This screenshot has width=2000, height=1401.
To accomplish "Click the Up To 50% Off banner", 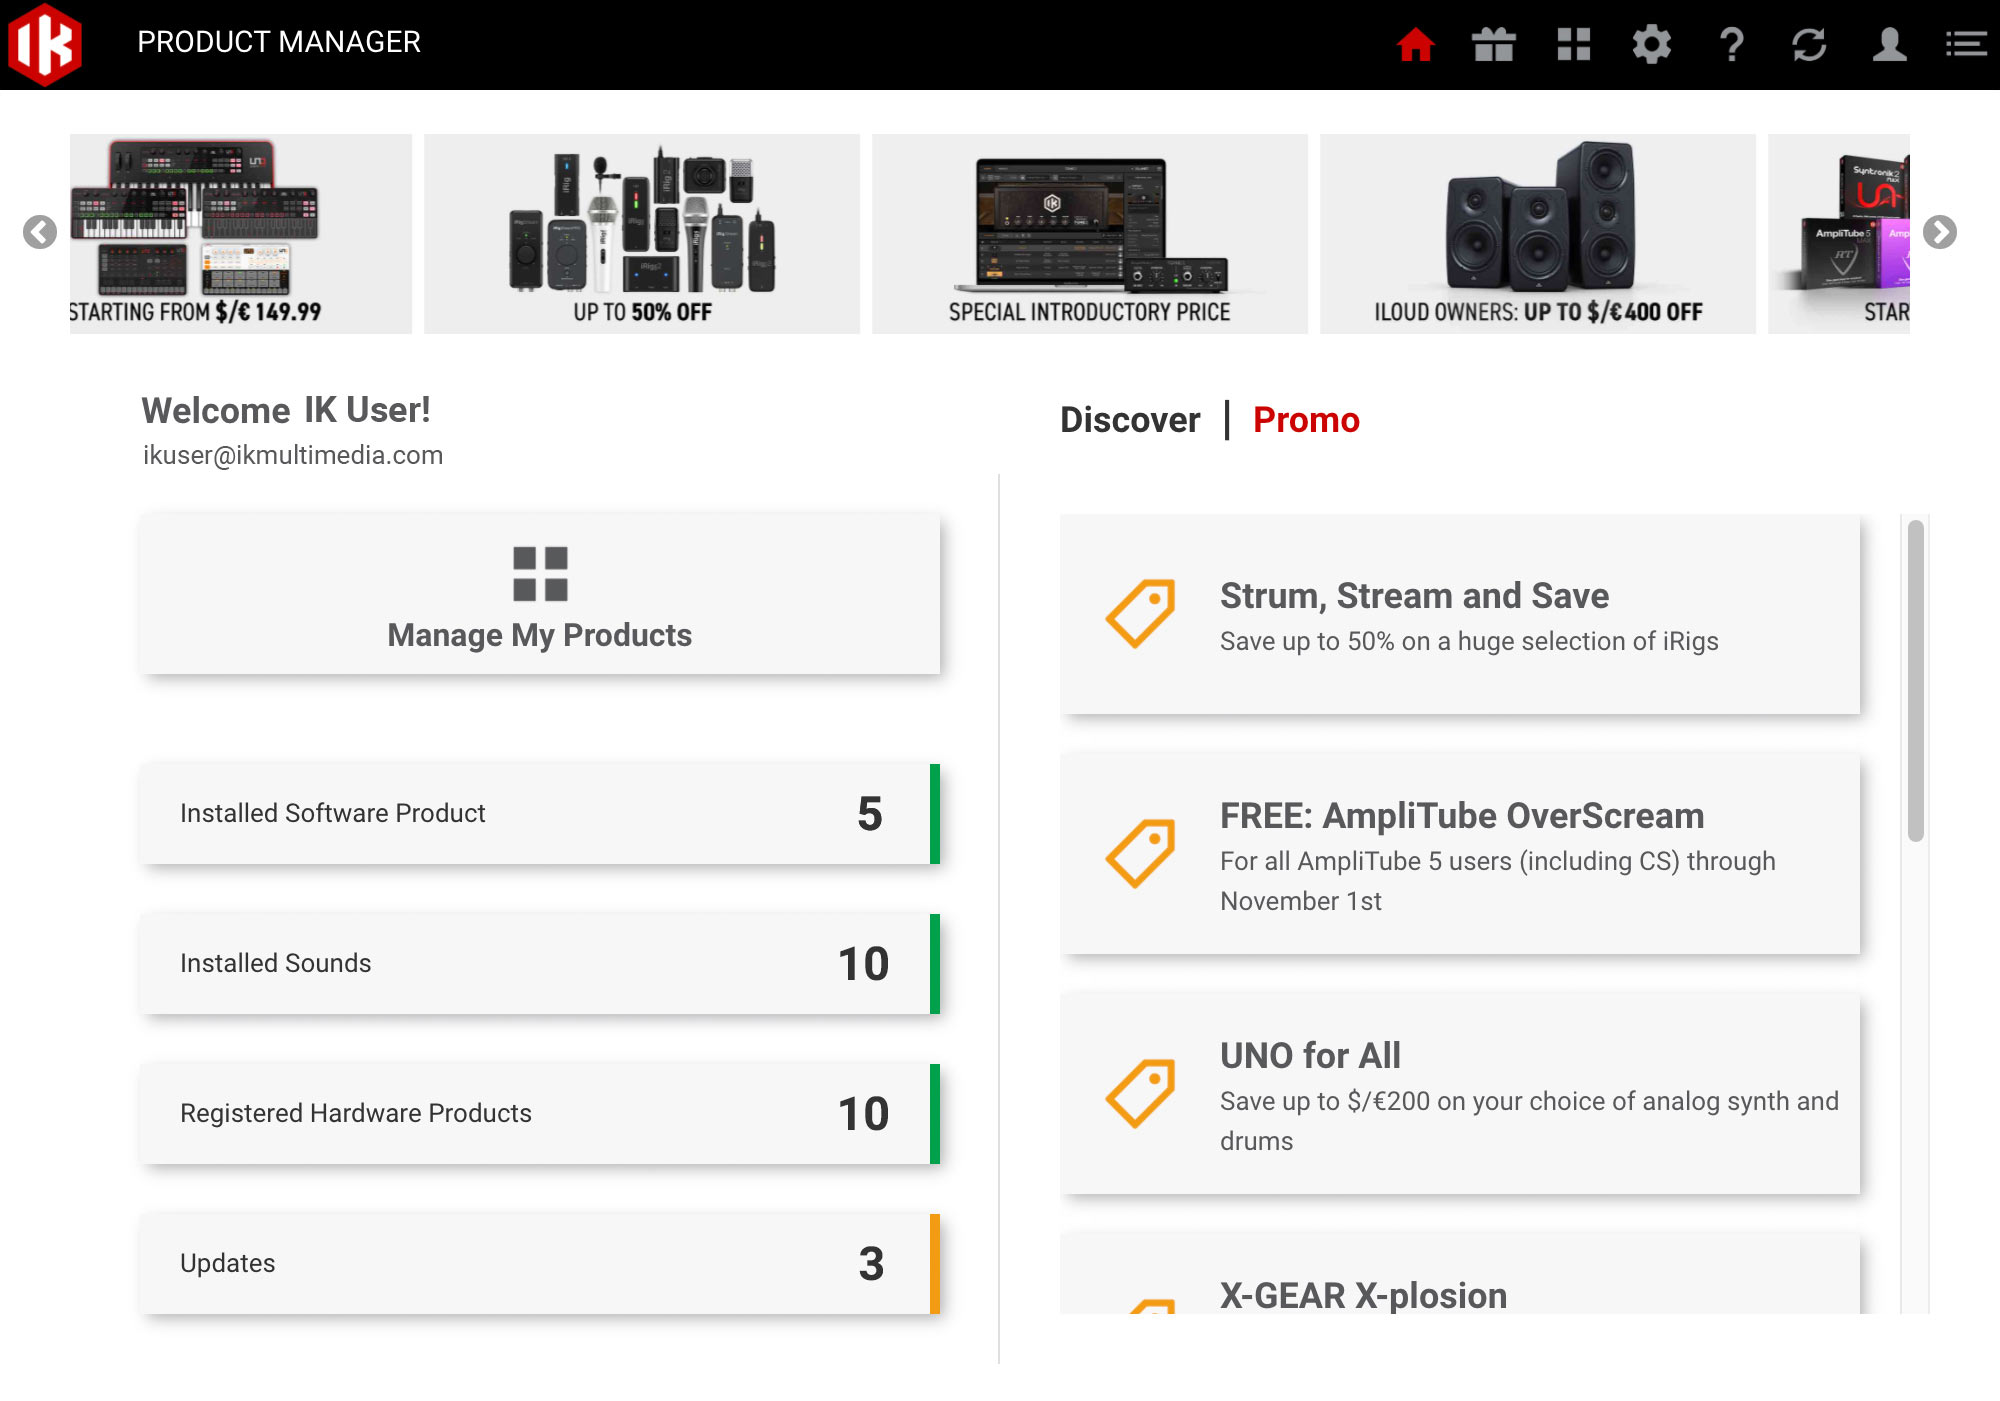I will [642, 234].
